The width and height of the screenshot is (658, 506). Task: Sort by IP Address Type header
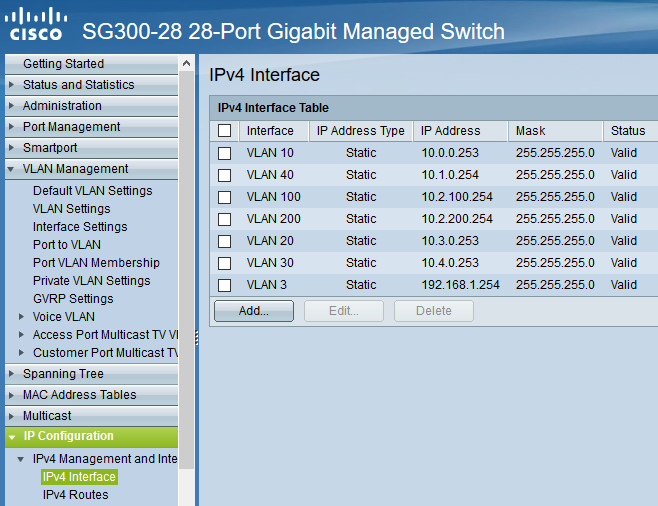[361, 131]
